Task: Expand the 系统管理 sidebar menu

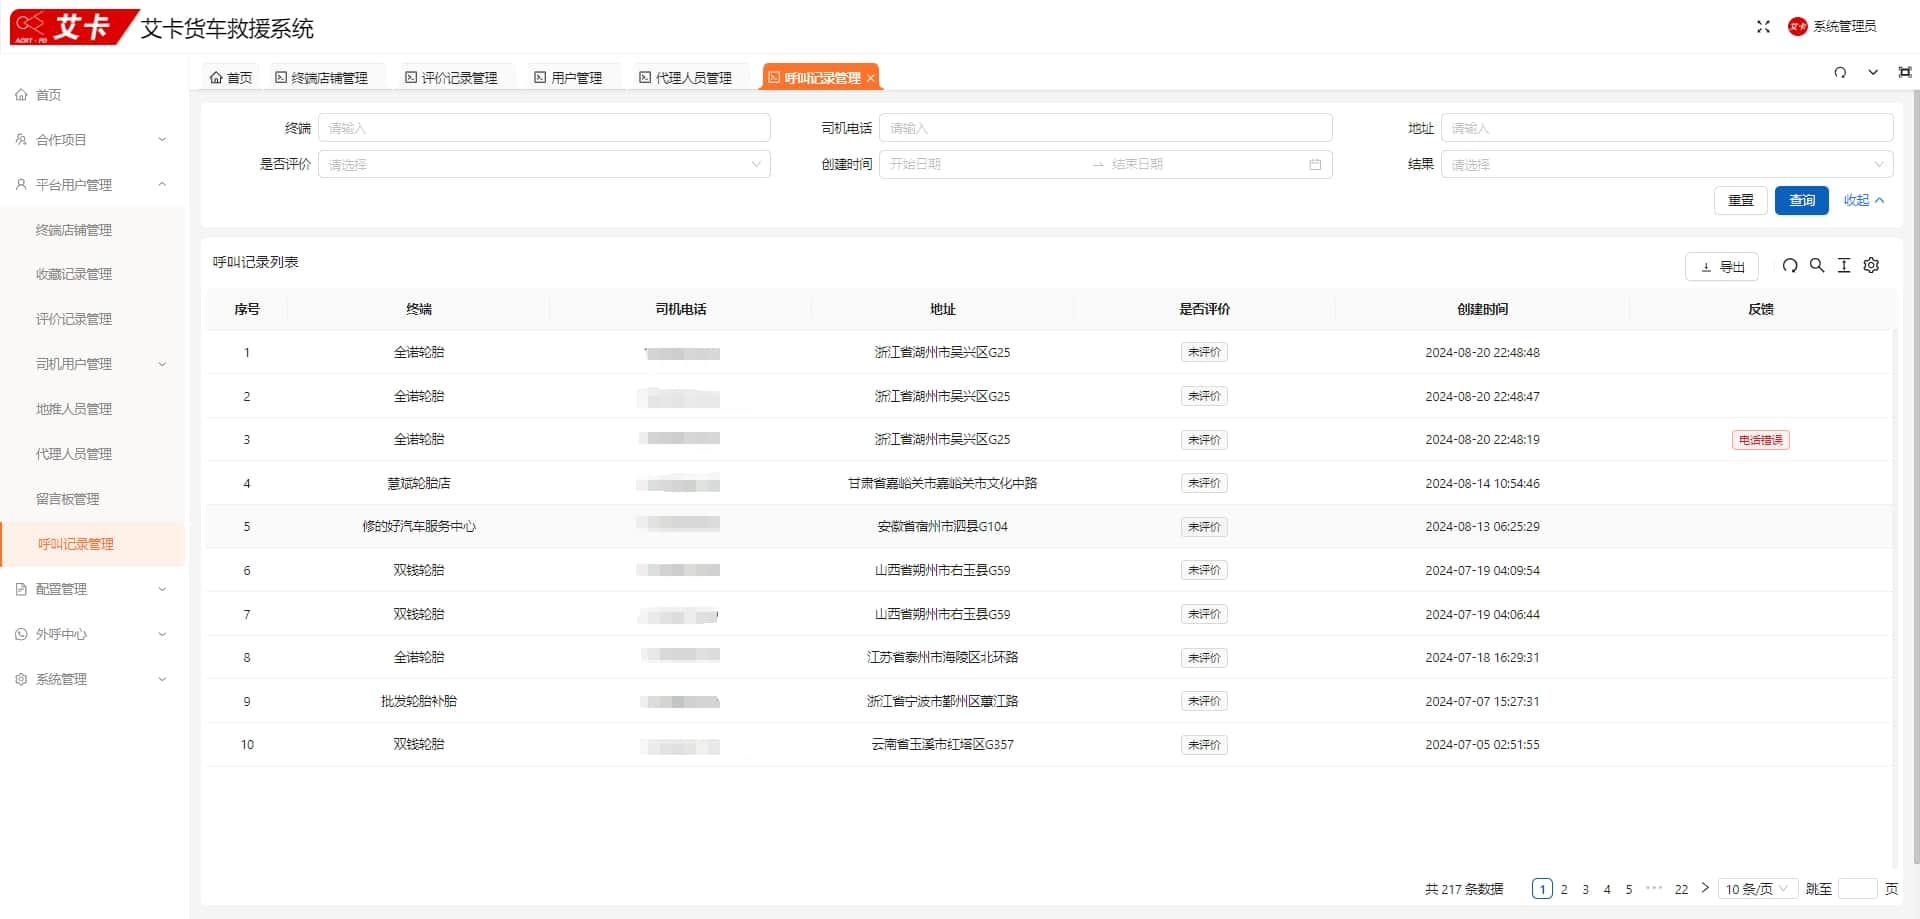Action: point(162,680)
